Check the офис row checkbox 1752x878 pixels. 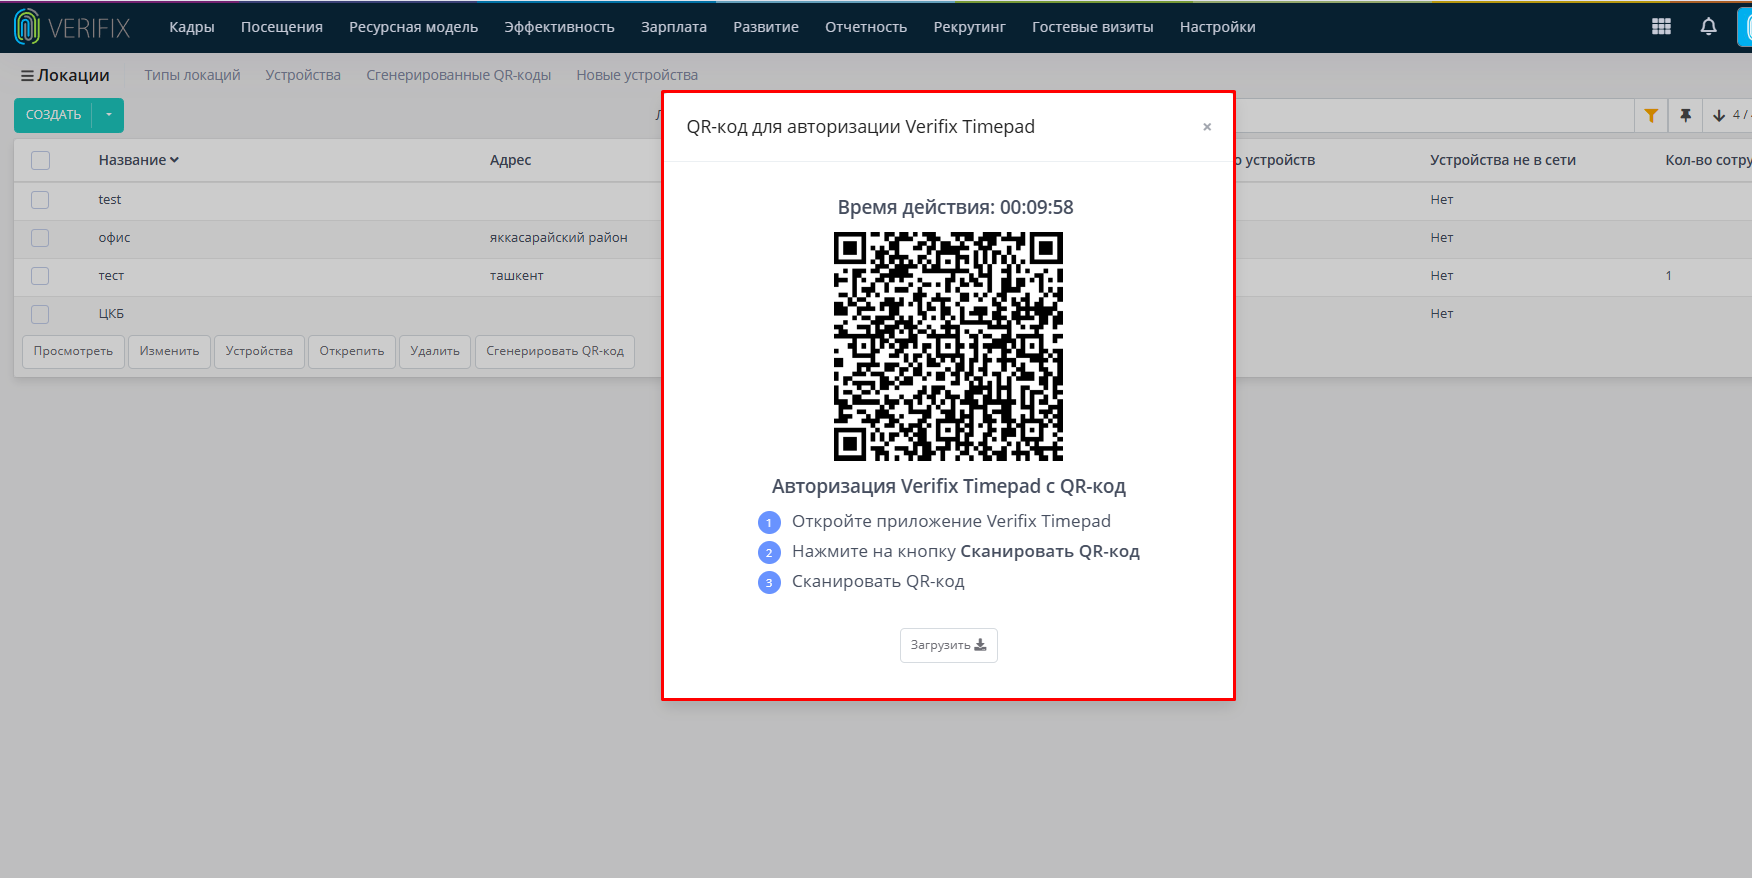pos(40,238)
